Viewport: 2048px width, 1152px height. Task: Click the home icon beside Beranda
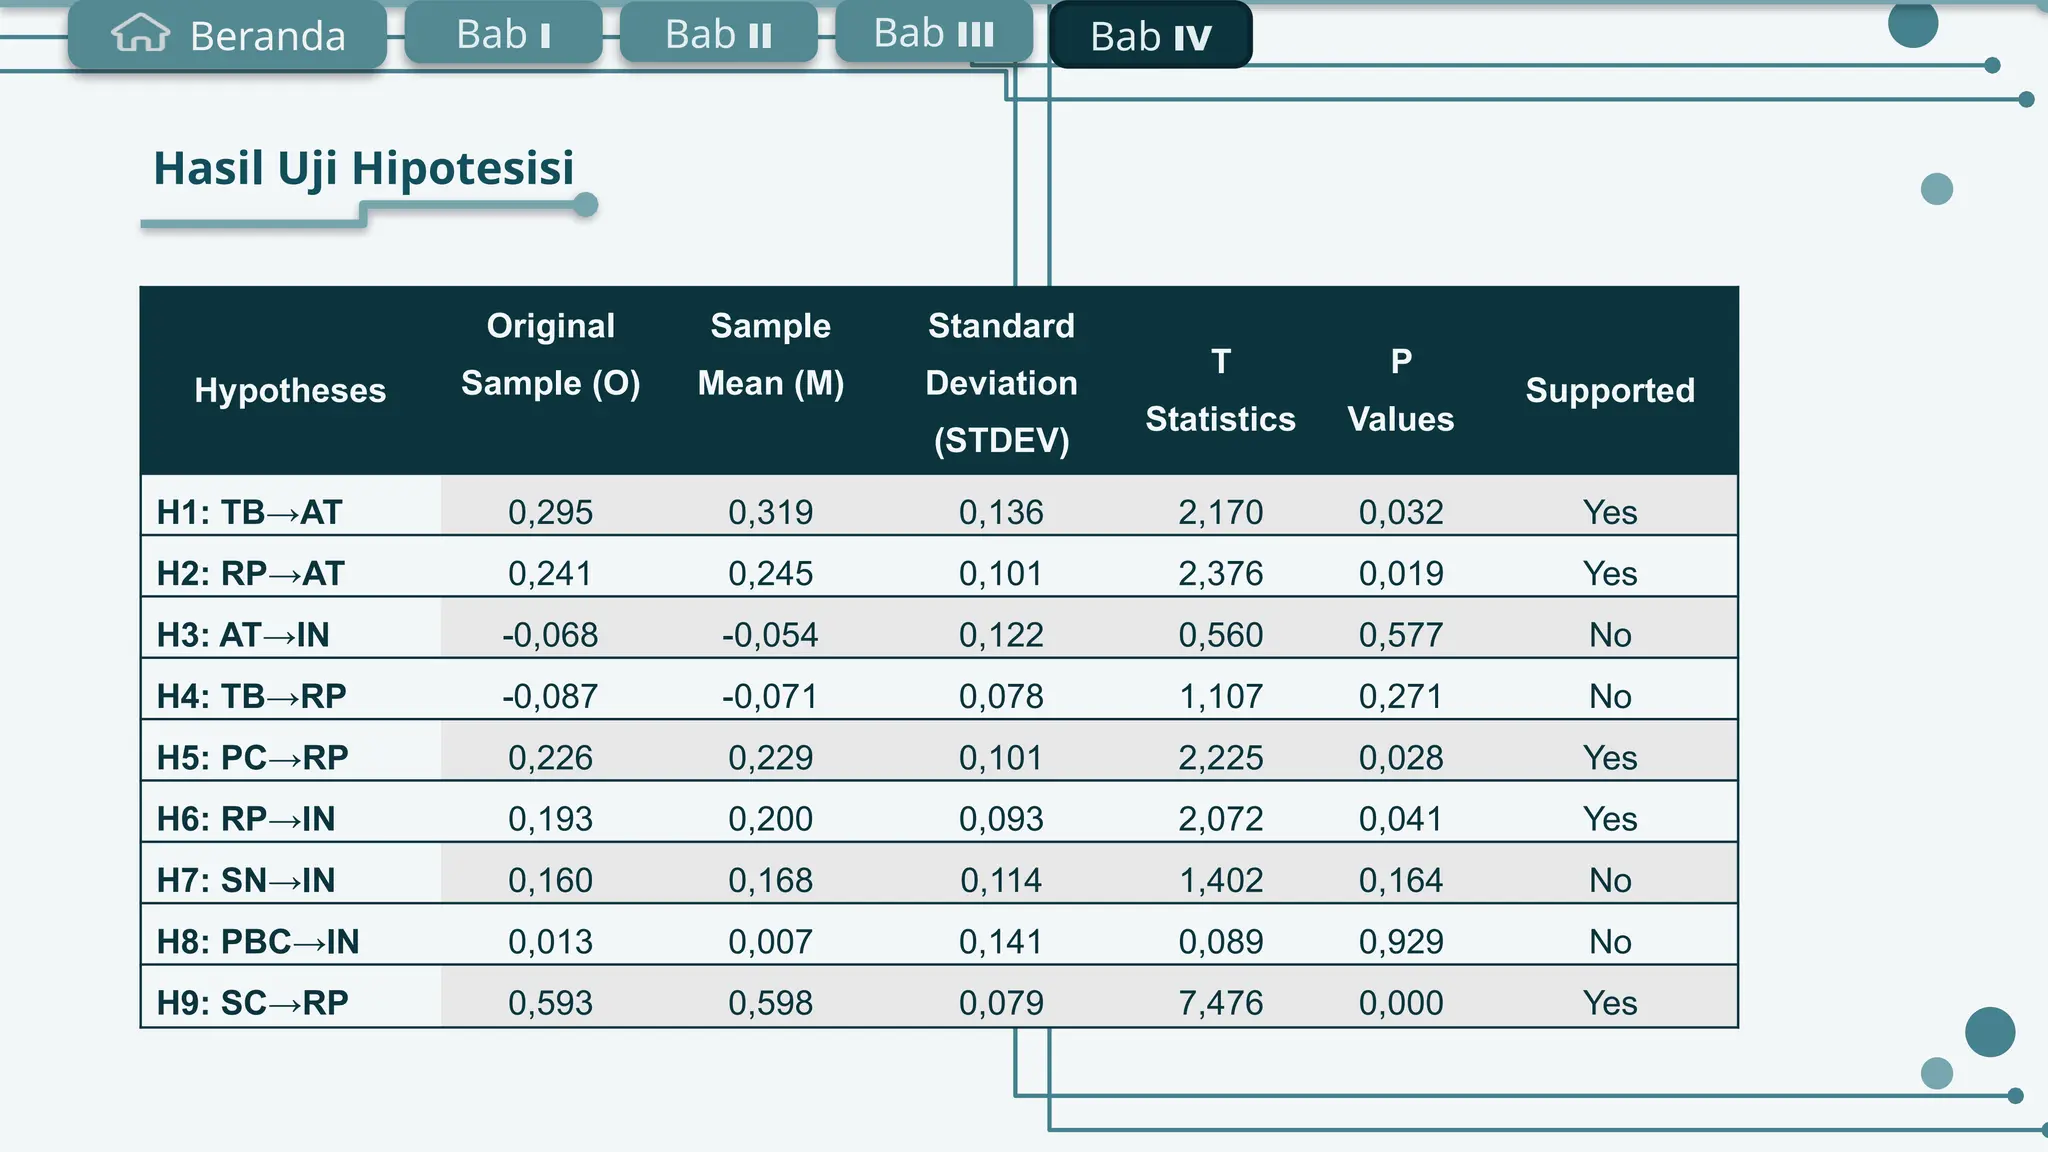[140, 33]
